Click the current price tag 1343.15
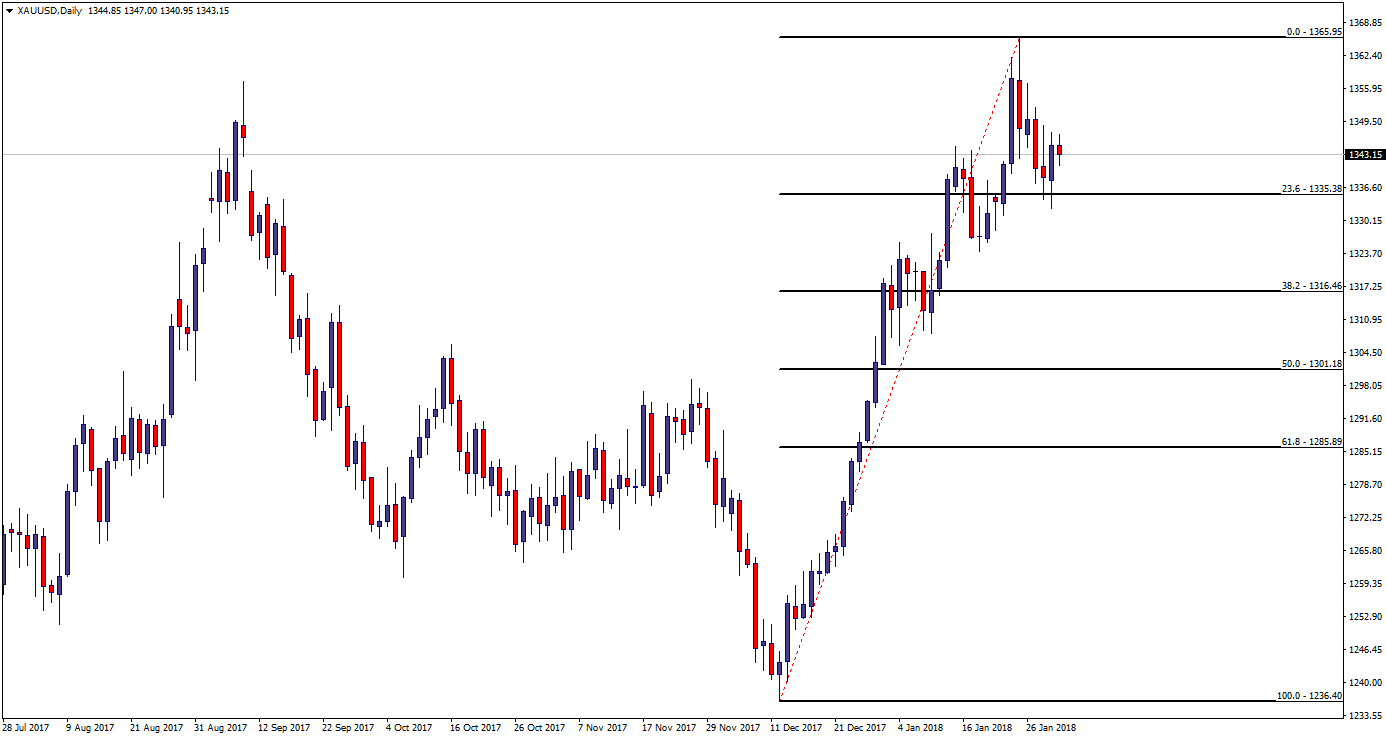Viewport: 1386px width, 739px height. [1365, 155]
